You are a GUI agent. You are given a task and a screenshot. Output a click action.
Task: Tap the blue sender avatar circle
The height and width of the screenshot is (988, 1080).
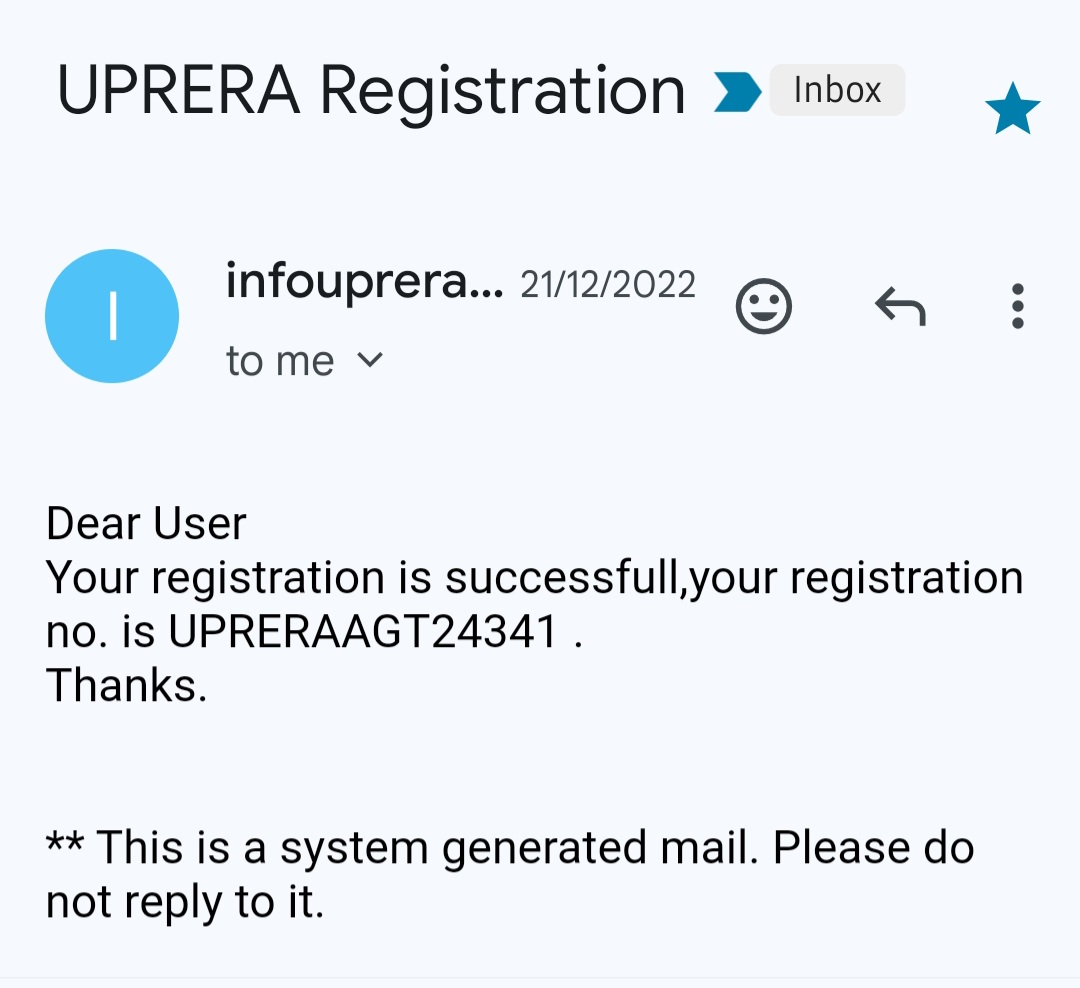112,316
